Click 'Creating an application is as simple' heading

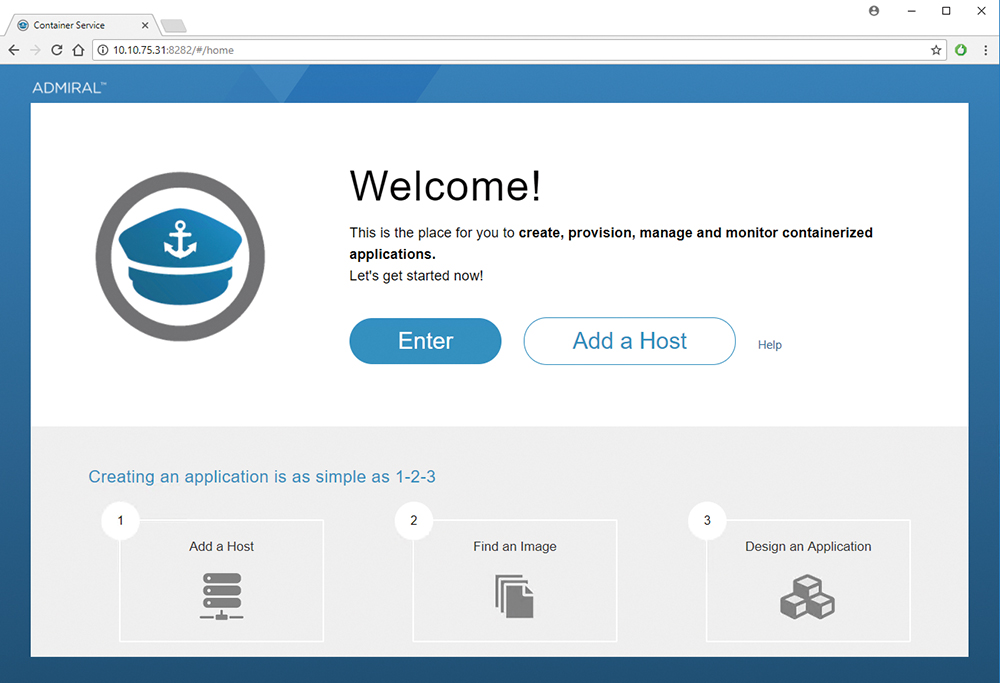pyautogui.click(x=262, y=476)
